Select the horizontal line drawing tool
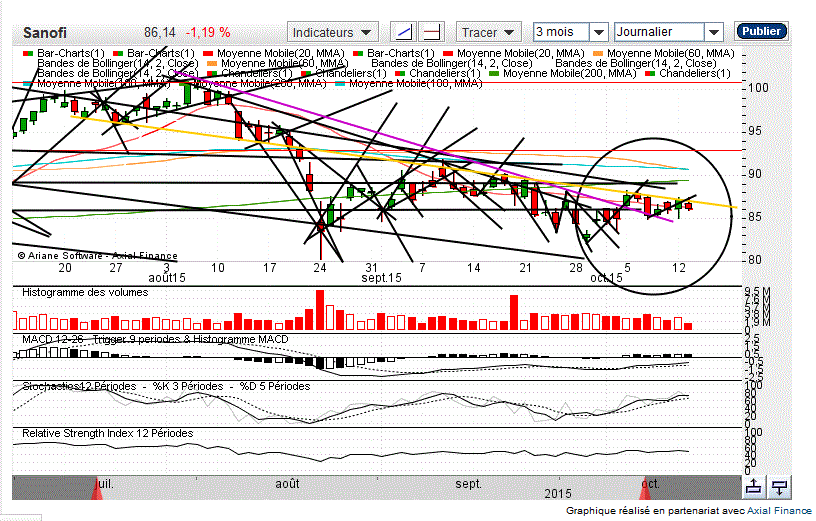This screenshot has width=816, height=521. tap(431, 32)
